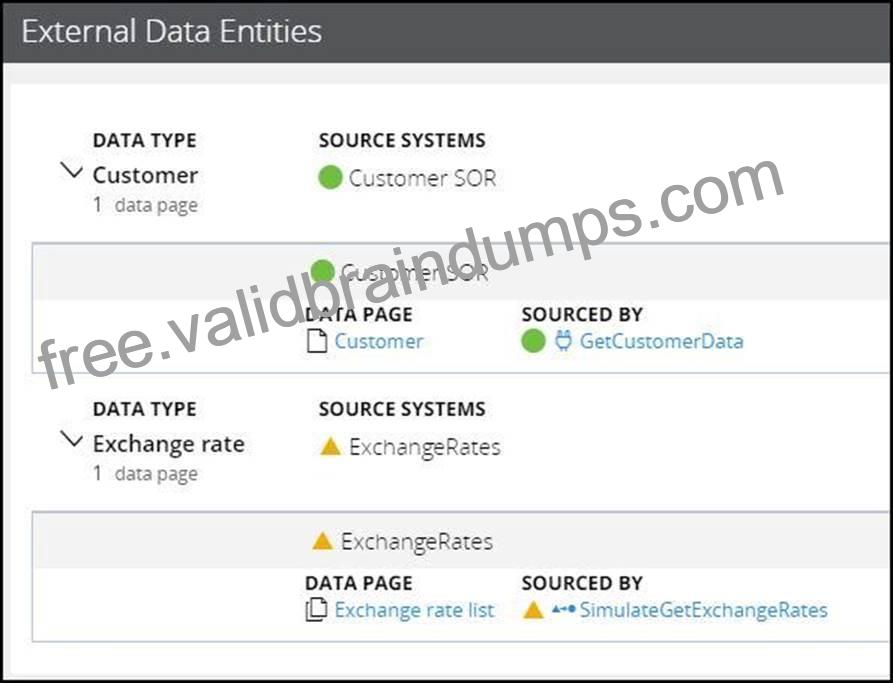Screen dimensions: 893x683
Task: Click the Customer SOR source system label
Action: (x=423, y=178)
